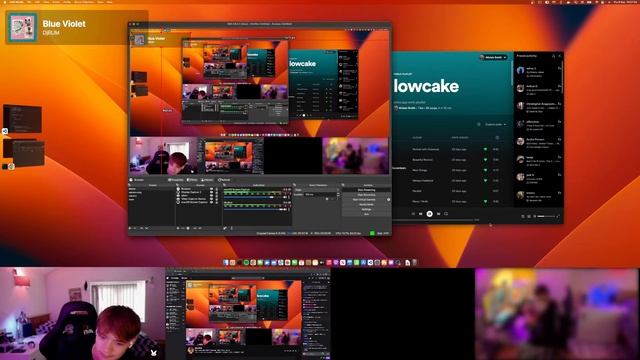Click transition Duration stepper field

click(321, 195)
